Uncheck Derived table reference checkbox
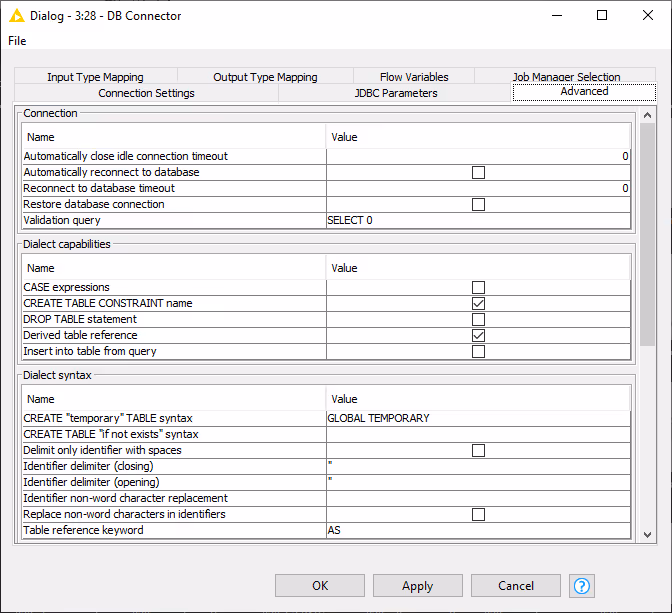 pyautogui.click(x=478, y=335)
